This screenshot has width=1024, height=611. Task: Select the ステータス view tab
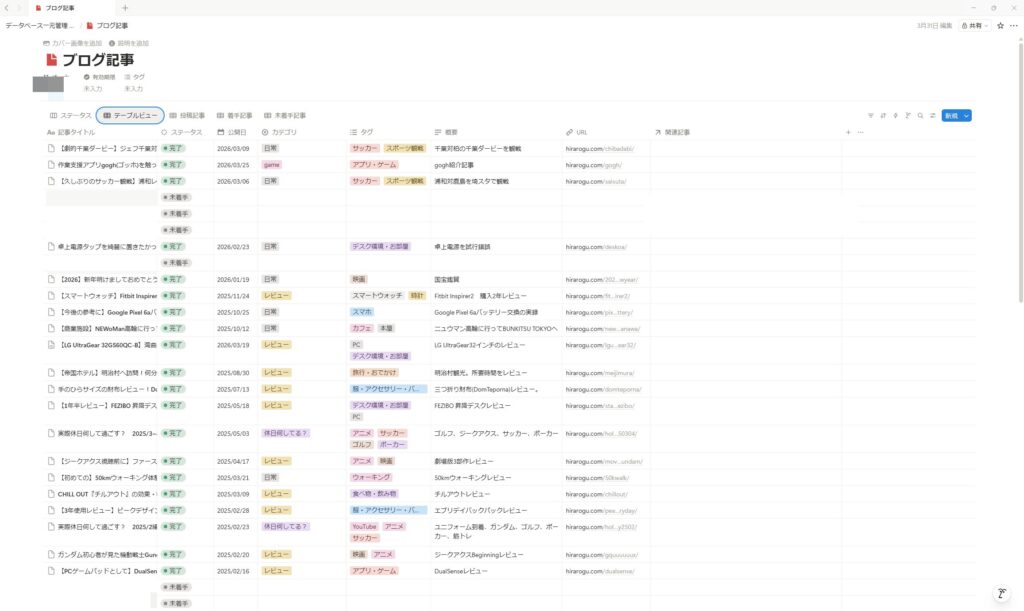(71, 116)
